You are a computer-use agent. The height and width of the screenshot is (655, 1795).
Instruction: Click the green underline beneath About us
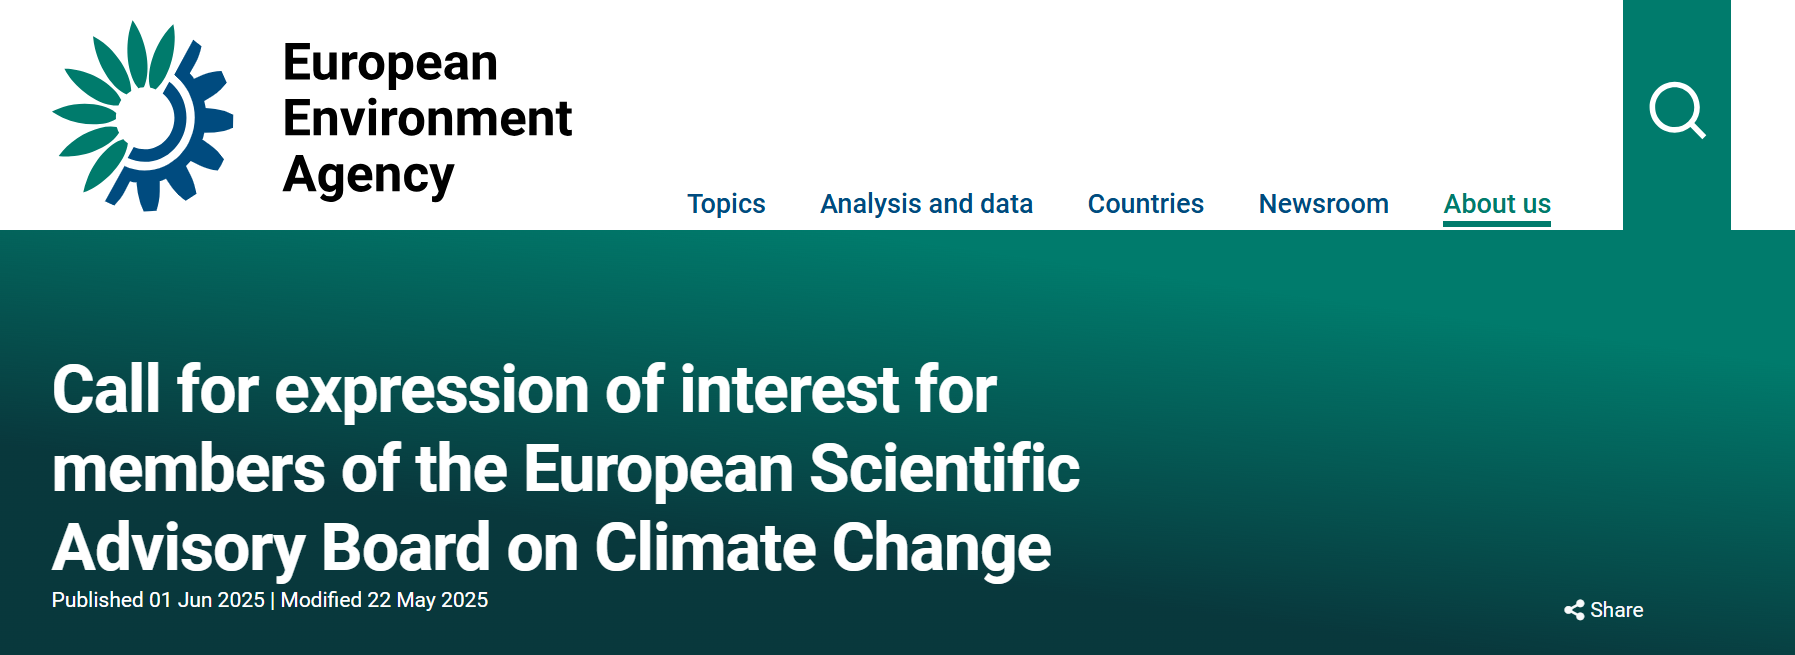point(1496,224)
